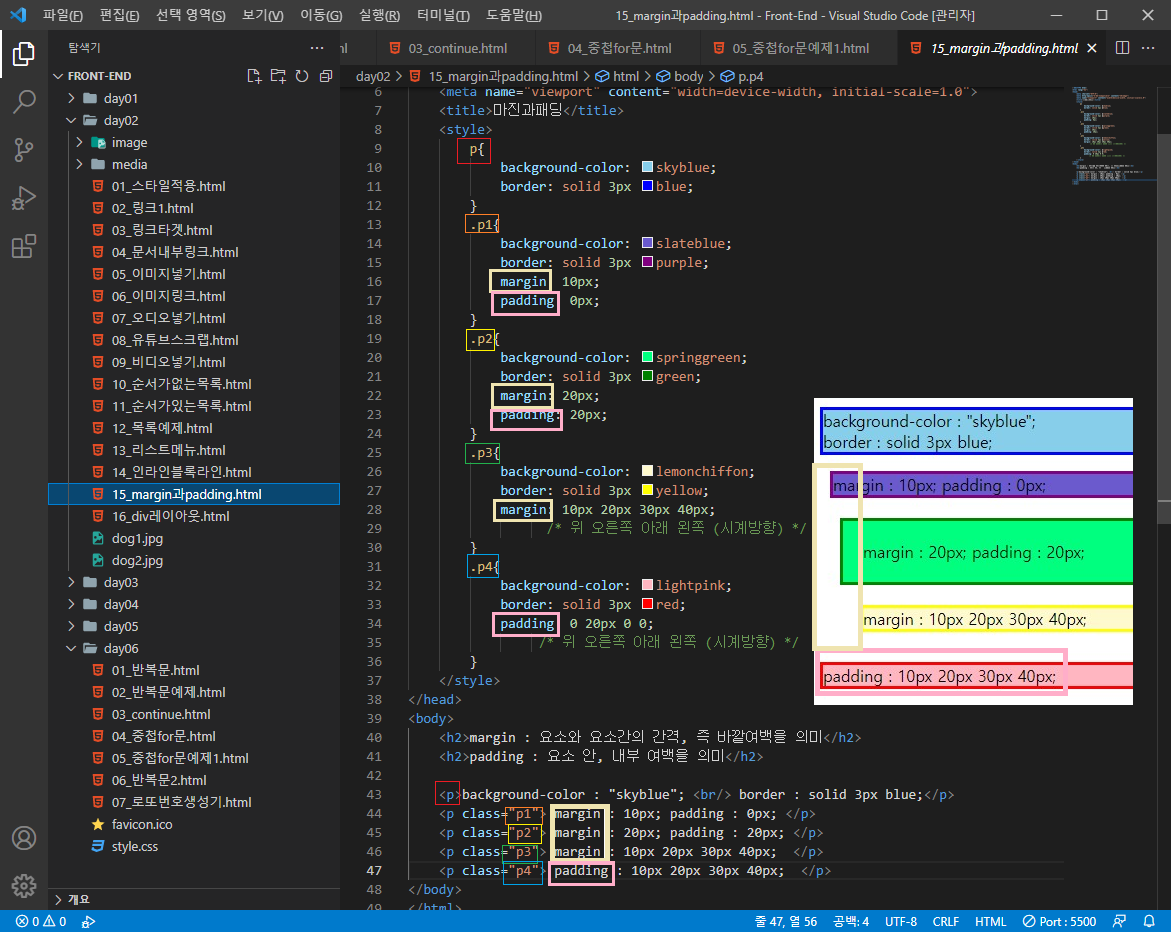Click the springgreen color swatch

pos(647,357)
